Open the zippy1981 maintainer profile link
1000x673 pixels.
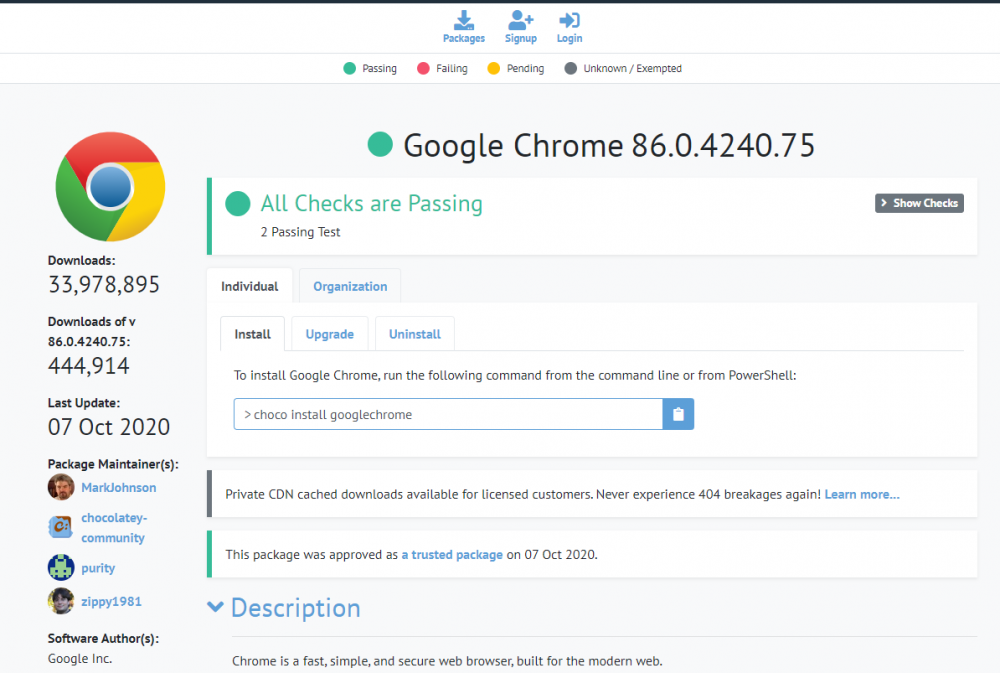coord(112,601)
